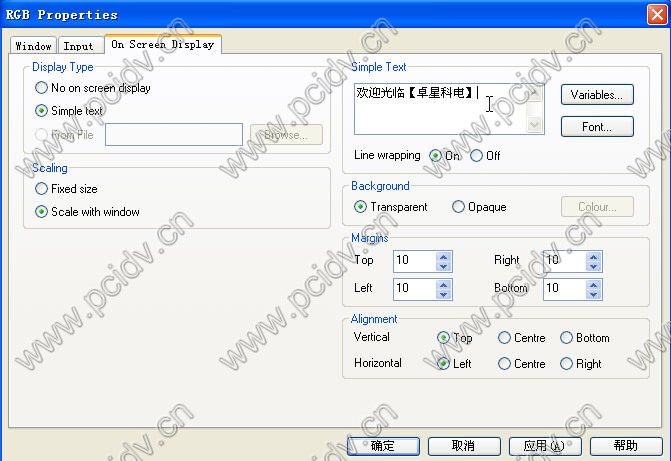Image resolution: width=671 pixels, height=461 pixels.
Task: Increase the Bottom margin value
Action: 594,285
